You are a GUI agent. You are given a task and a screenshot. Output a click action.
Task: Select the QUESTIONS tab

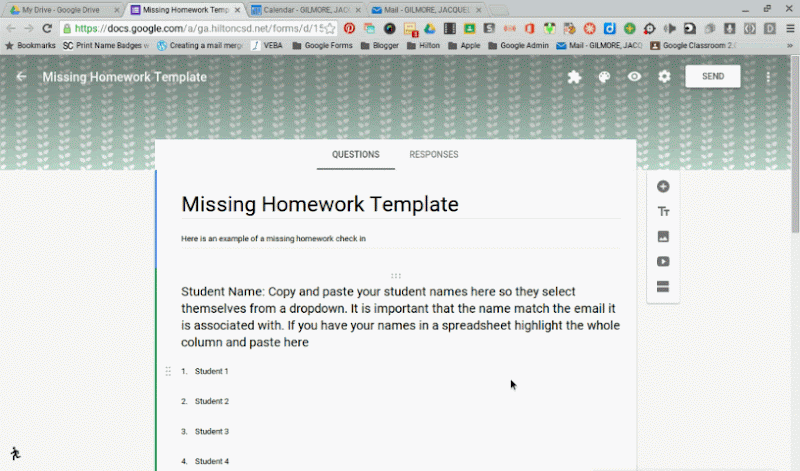[356, 155]
